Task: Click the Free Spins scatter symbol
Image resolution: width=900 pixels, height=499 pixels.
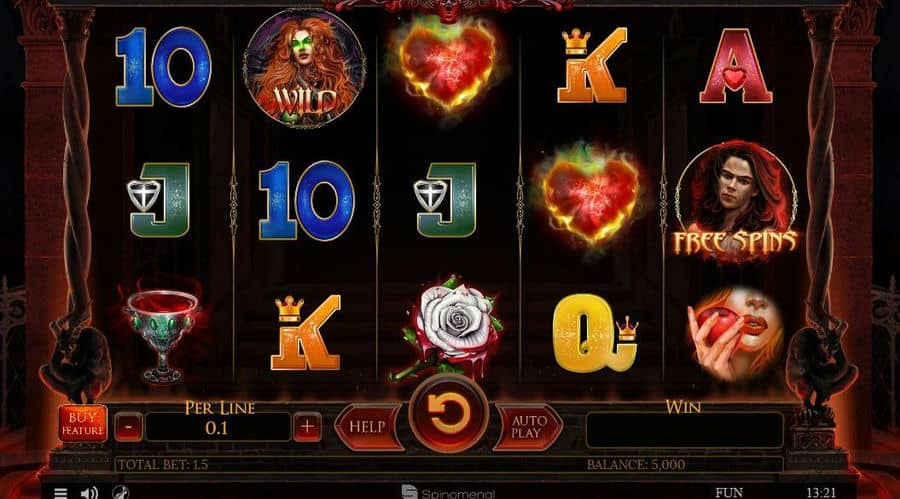Action: coord(736,202)
